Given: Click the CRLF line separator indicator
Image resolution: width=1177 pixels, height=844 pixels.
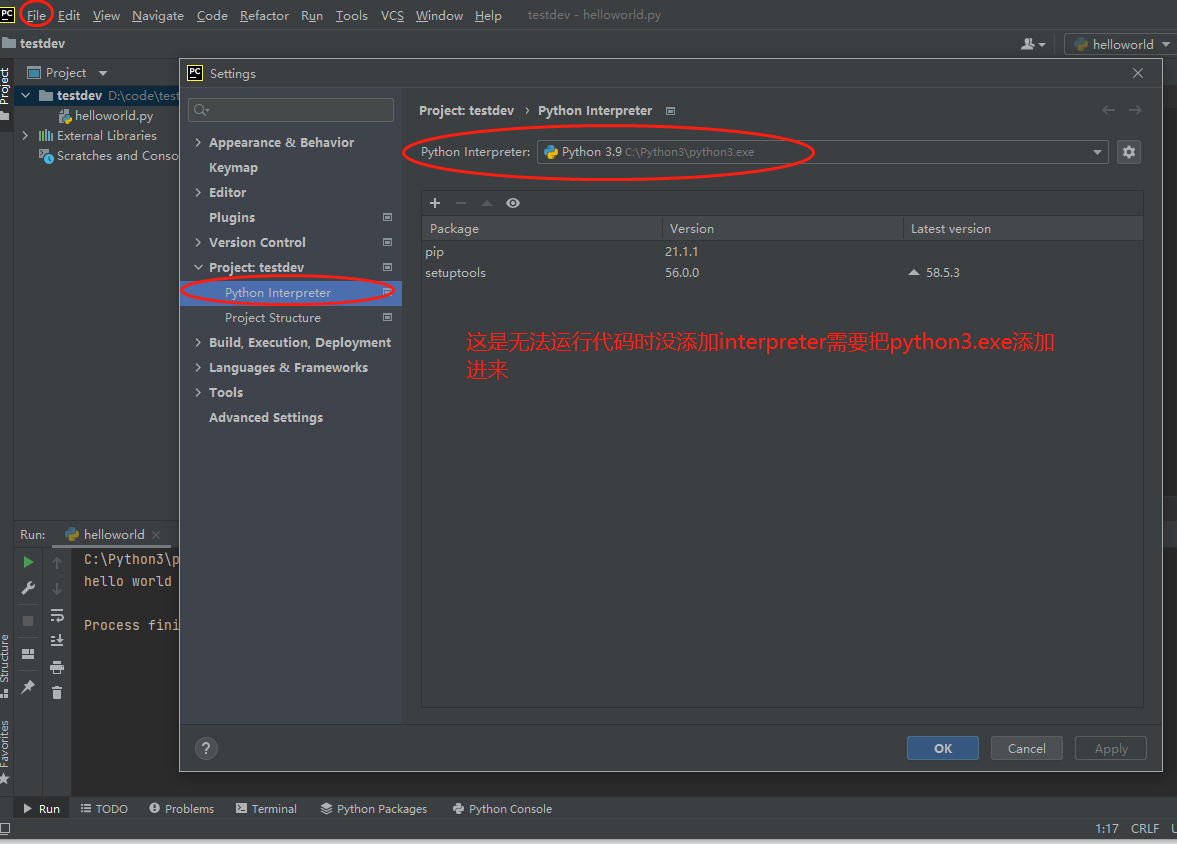Looking at the screenshot, I should [x=1145, y=828].
